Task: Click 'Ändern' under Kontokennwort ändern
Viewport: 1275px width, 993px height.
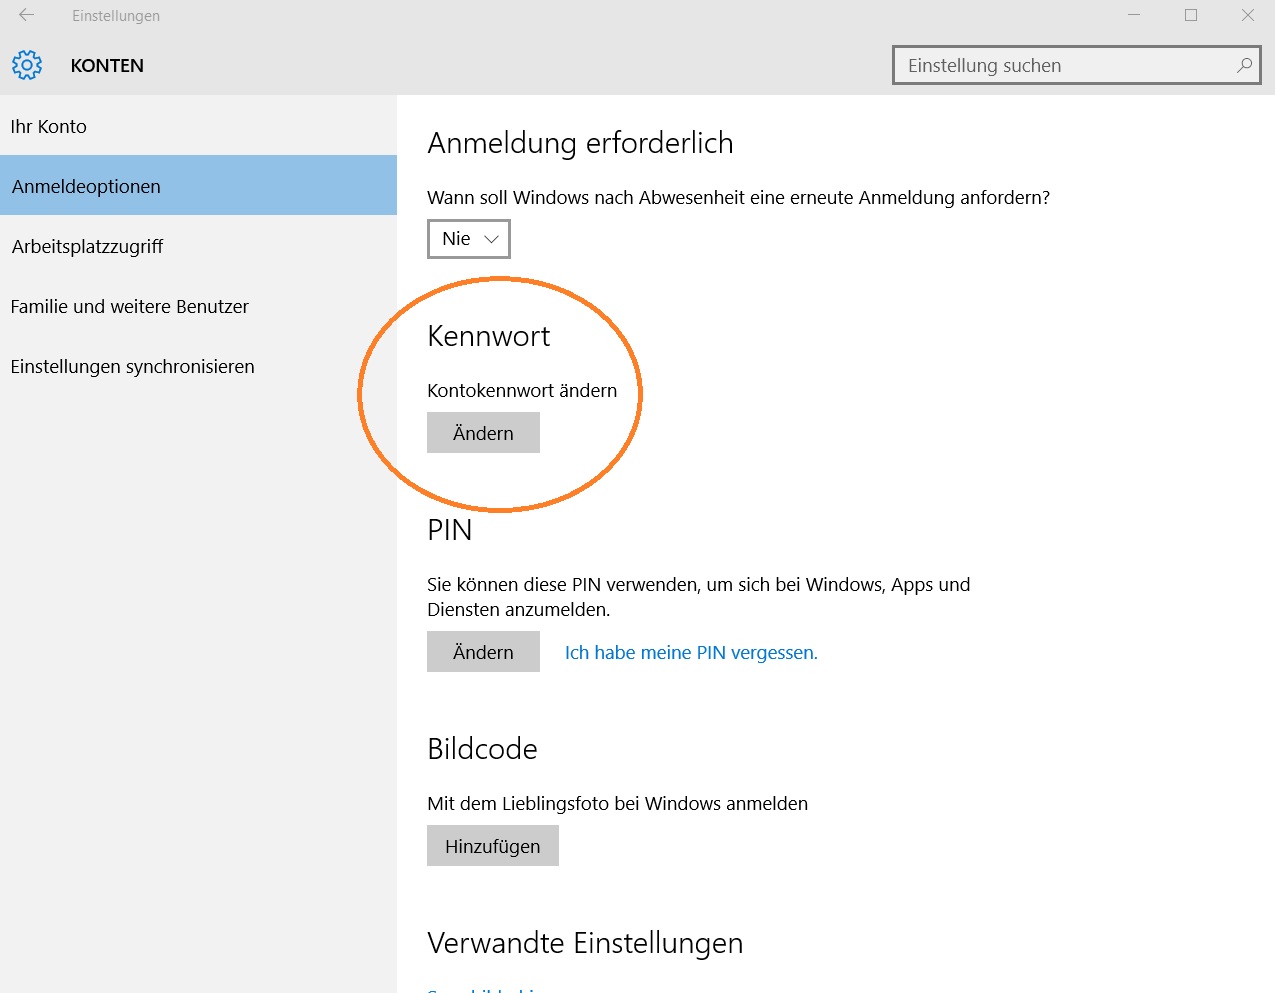Action: click(x=483, y=433)
